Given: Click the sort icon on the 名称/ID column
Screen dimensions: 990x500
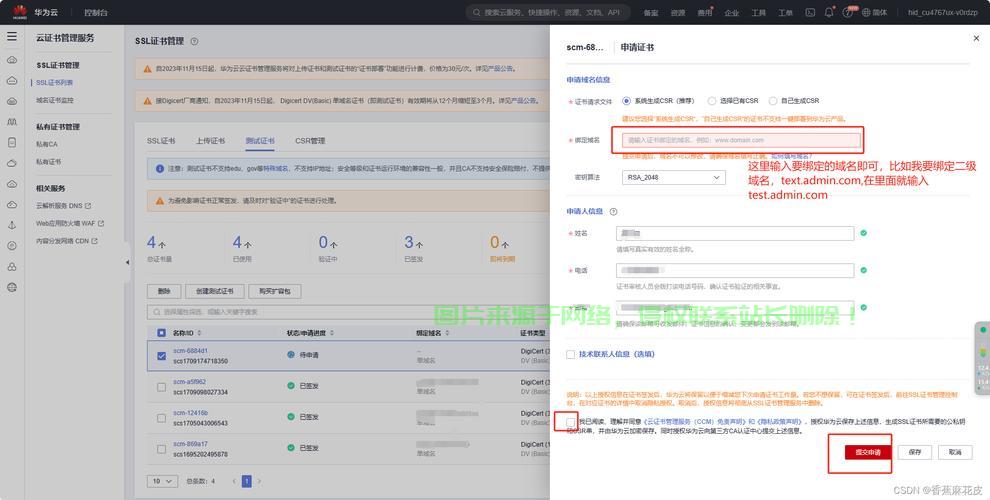Looking at the screenshot, I should tap(200, 333).
